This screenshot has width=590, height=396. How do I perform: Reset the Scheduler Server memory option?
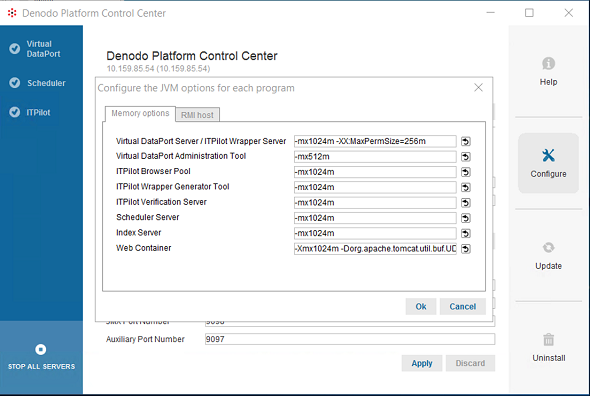[466, 218]
